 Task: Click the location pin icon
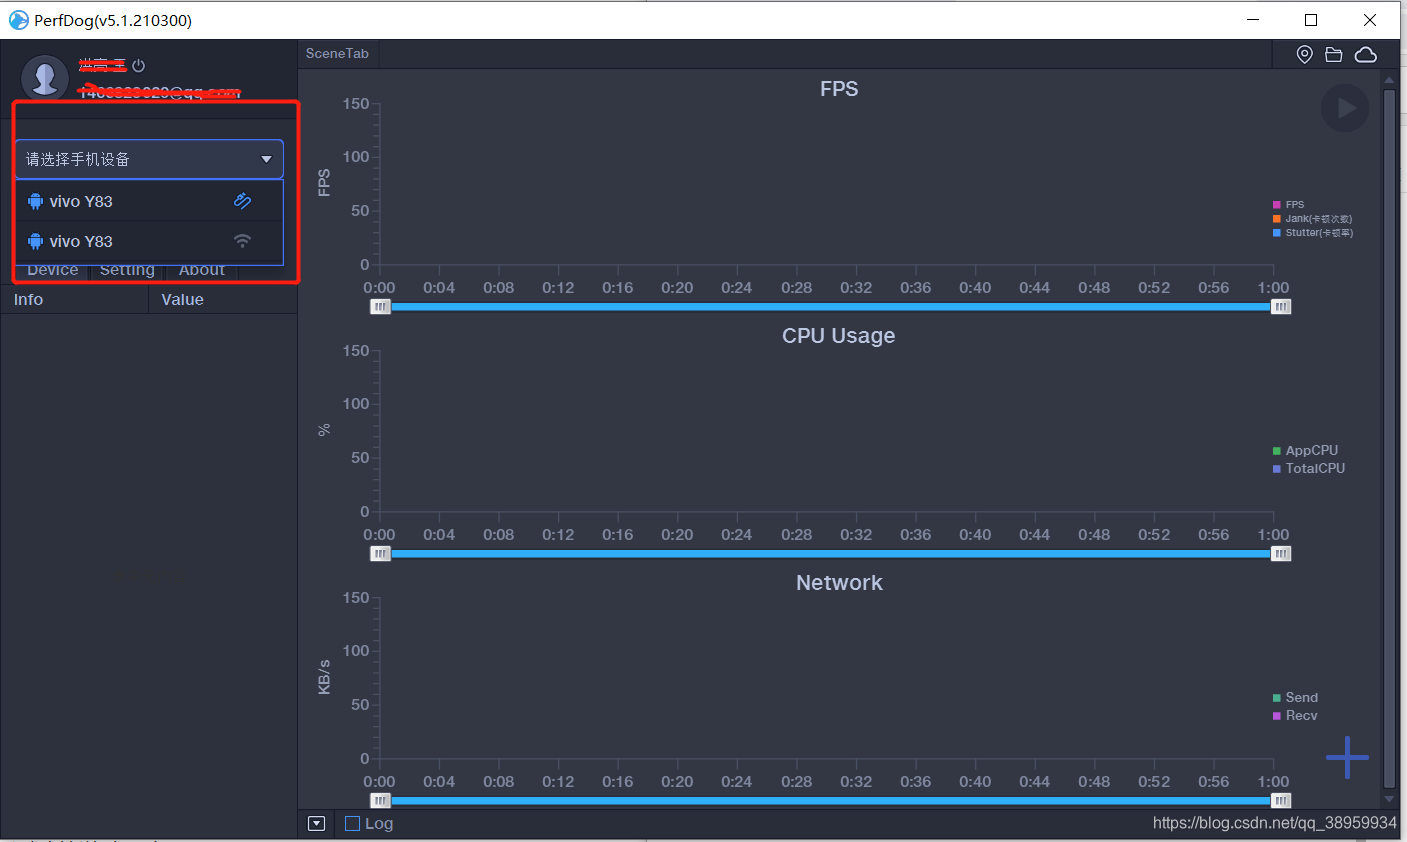point(1304,55)
